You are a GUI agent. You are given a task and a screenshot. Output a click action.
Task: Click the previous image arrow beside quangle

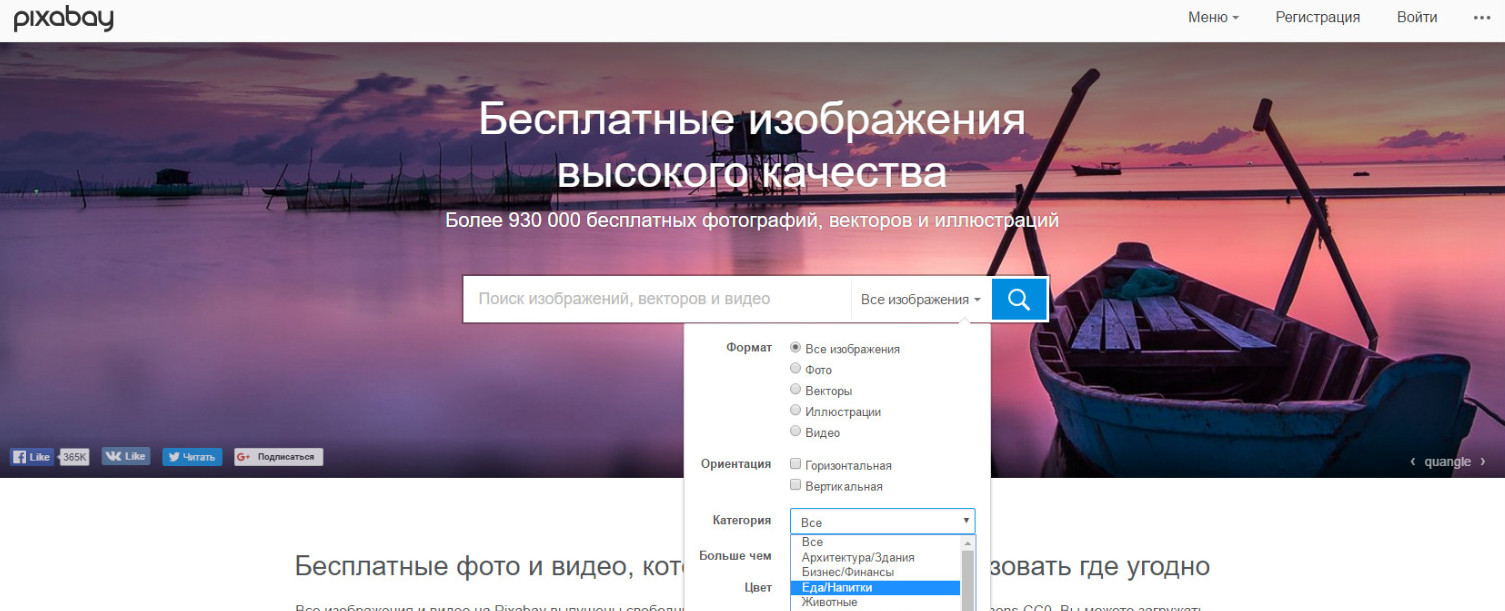[1413, 461]
